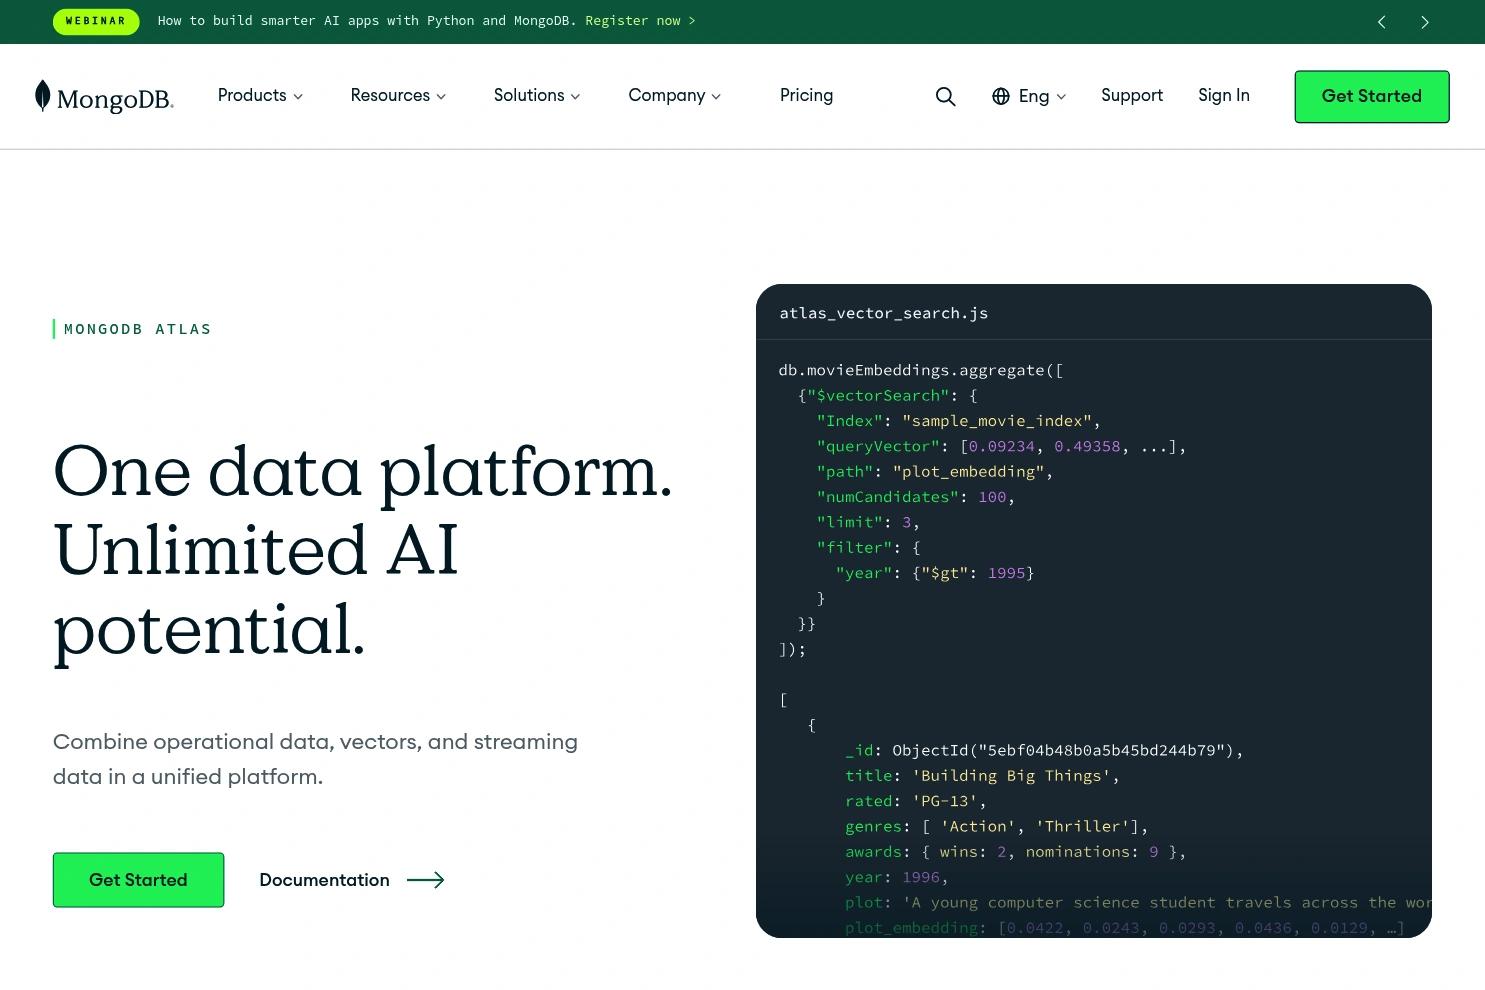Screen dimensions: 1485x990
Task: Click the year: 1996 line in output
Action: 897,878
